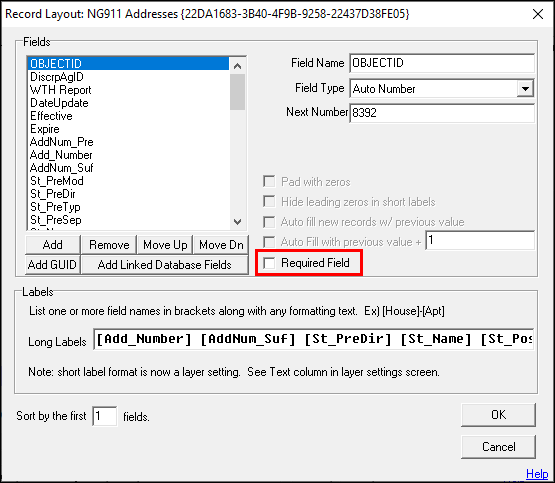Check the Required Field checkbox
Screen dimensions: 555x483
[269, 263]
